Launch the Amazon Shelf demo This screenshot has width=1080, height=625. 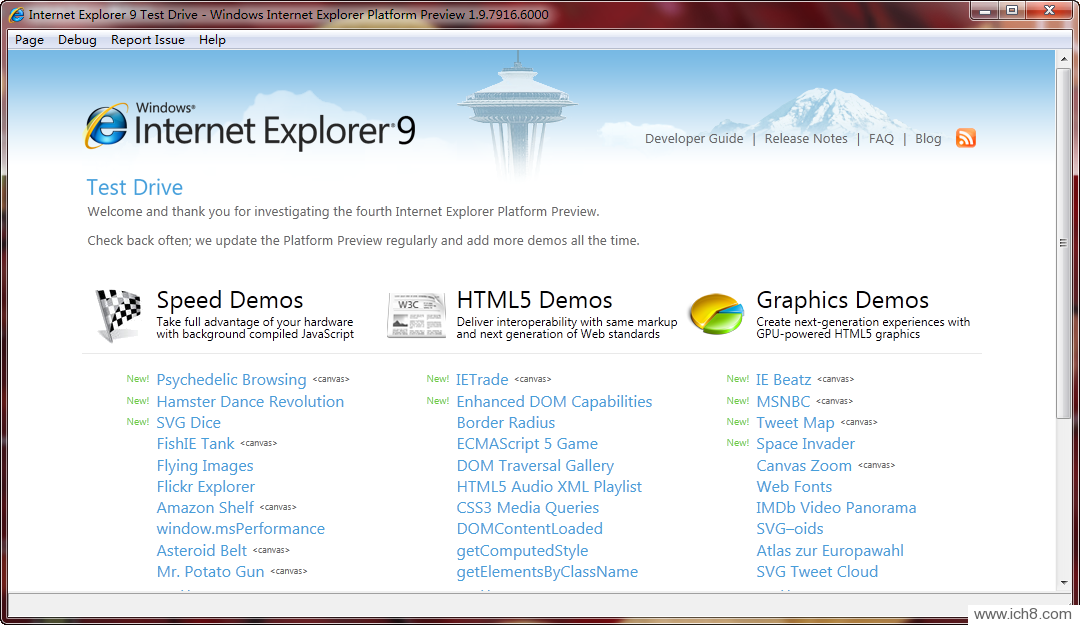[205, 508]
